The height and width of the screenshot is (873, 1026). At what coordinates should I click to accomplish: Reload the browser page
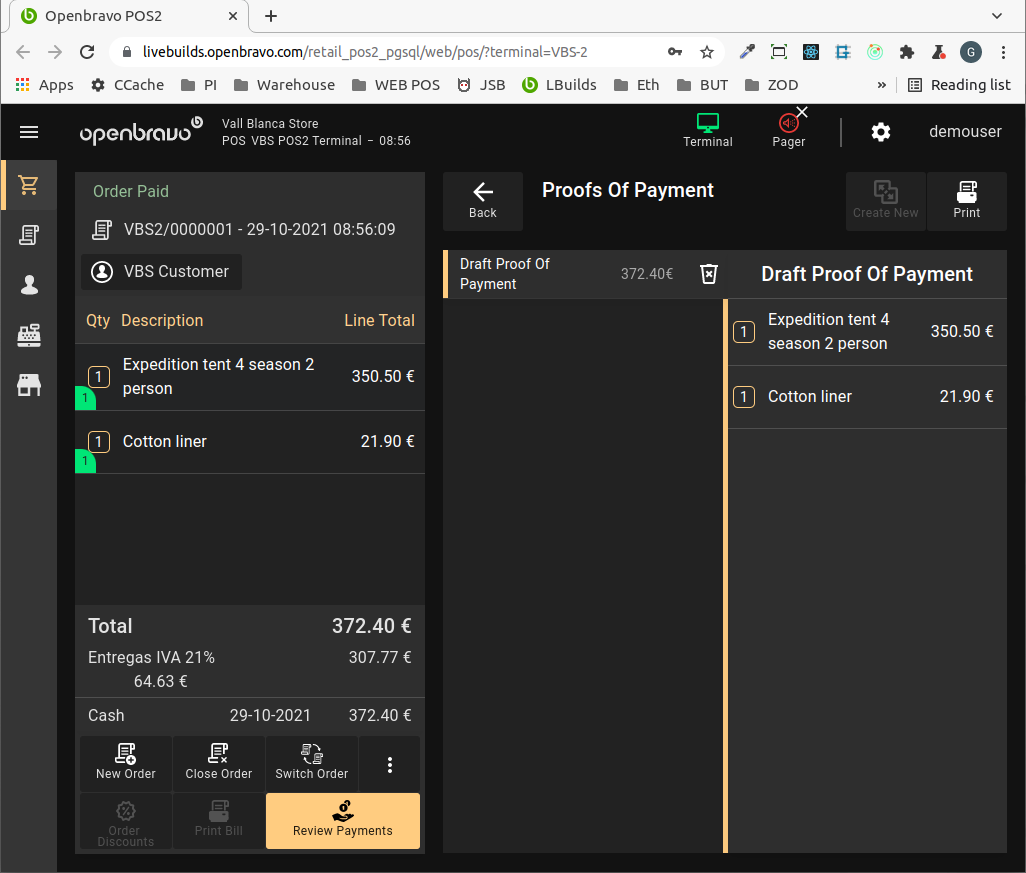coord(87,52)
